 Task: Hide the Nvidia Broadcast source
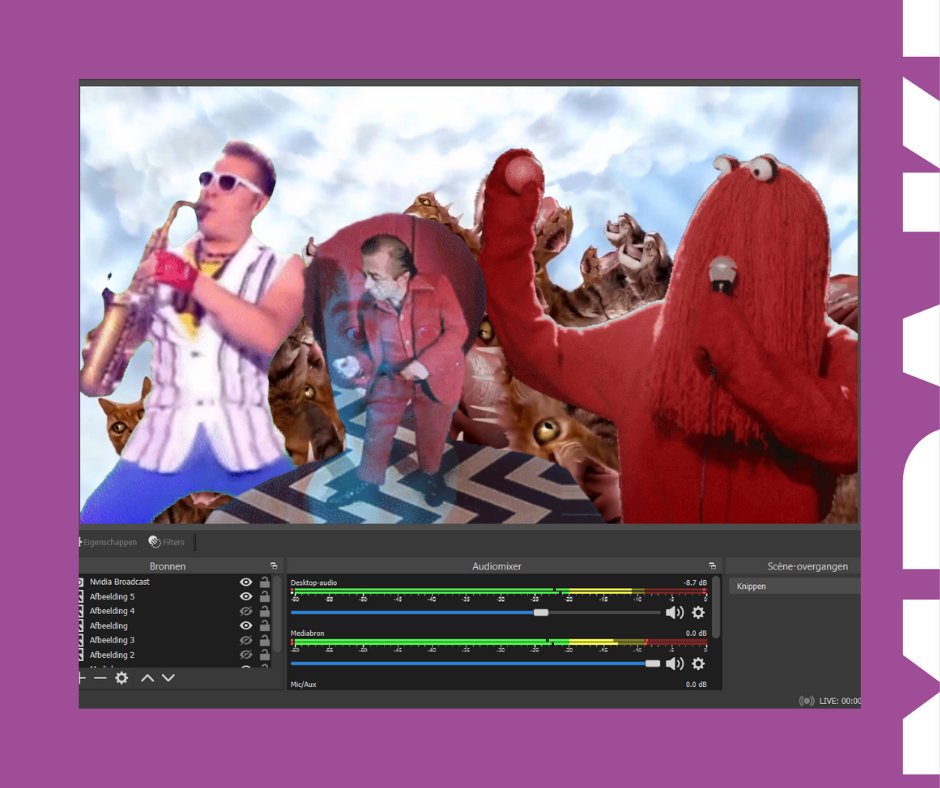point(246,582)
